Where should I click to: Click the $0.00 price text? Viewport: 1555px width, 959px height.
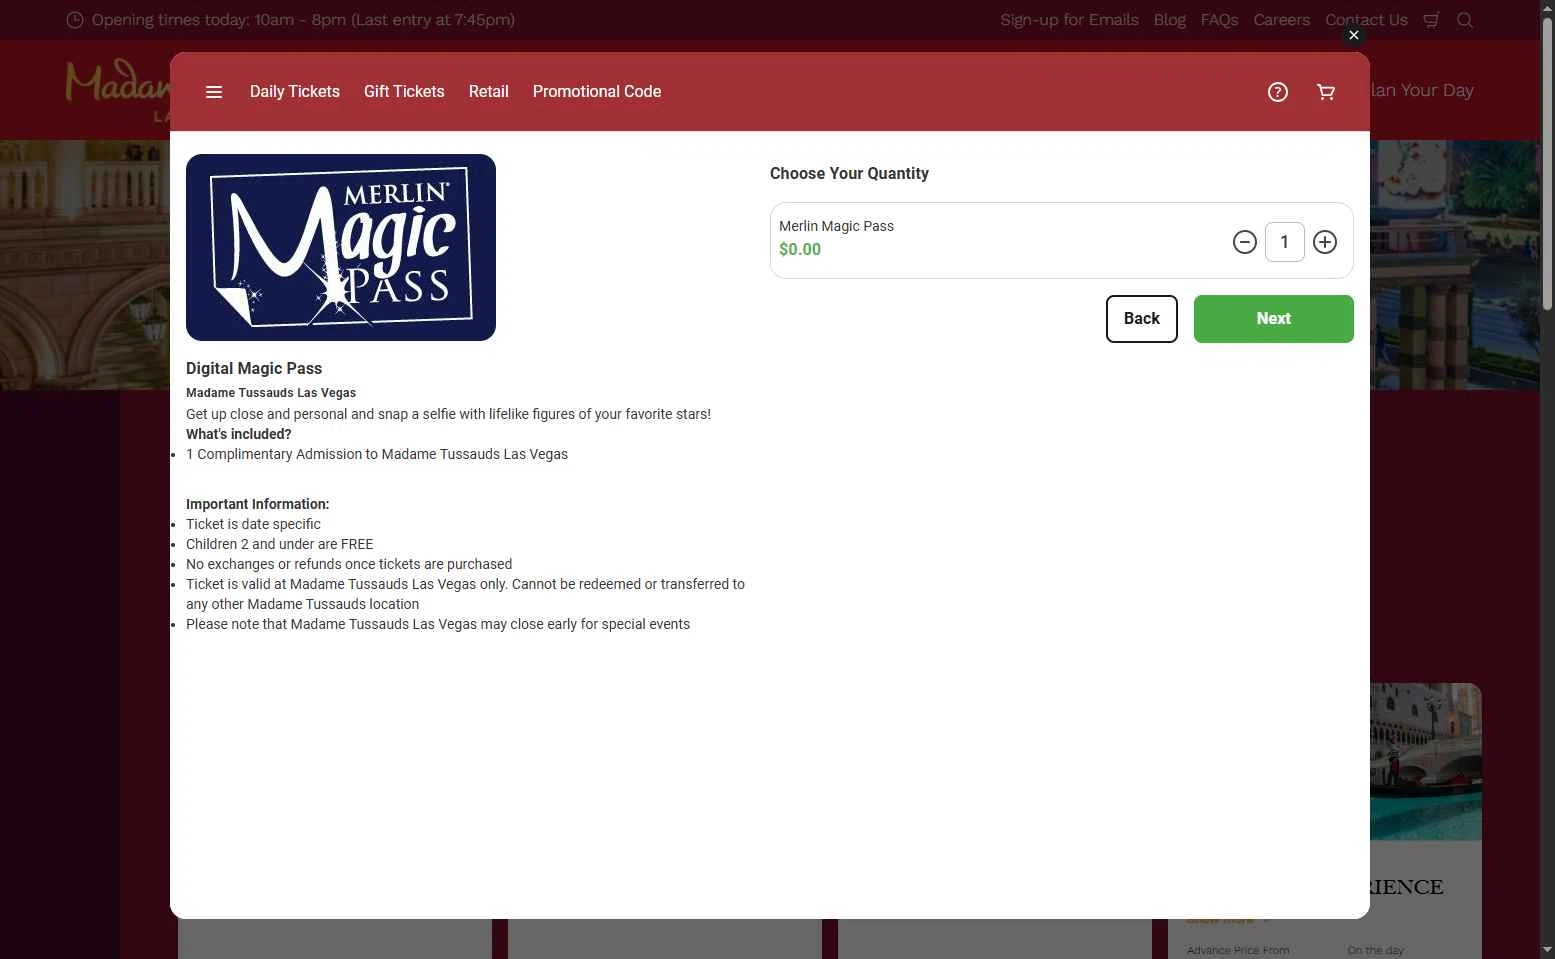click(800, 250)
